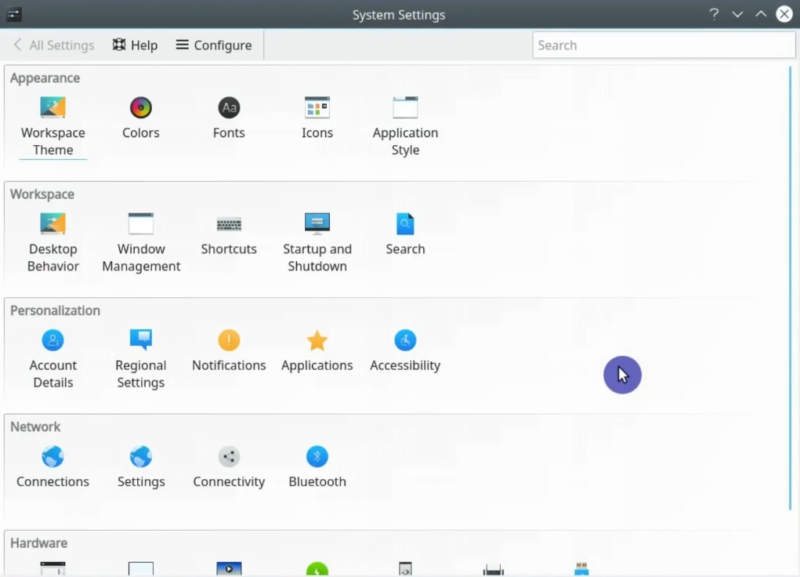This screenshot has width=800, height=577.
Task: Open the Network Settings globe module
Action: point(141,467)
